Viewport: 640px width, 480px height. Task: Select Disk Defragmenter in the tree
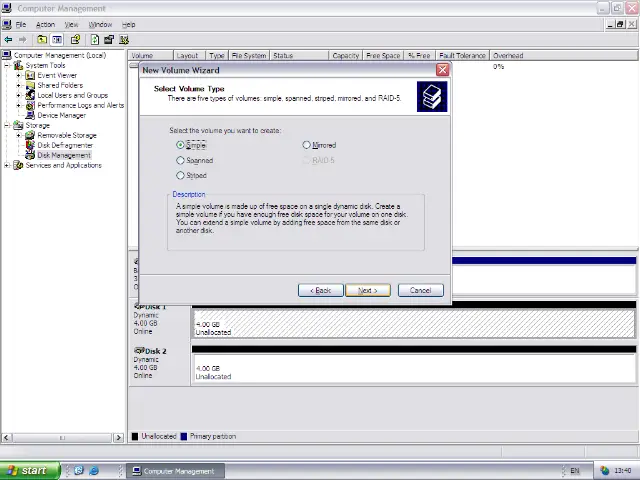[x=65, y=146]
